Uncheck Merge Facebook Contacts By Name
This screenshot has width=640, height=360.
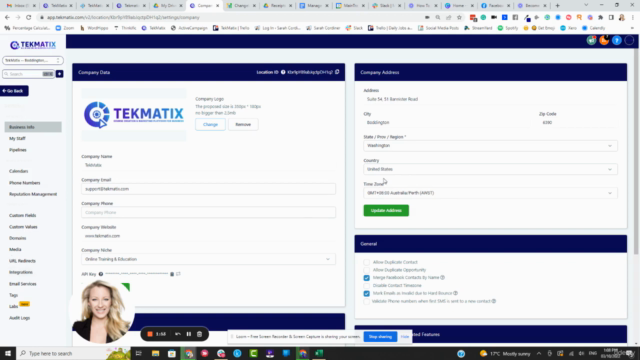pos(367,278)
